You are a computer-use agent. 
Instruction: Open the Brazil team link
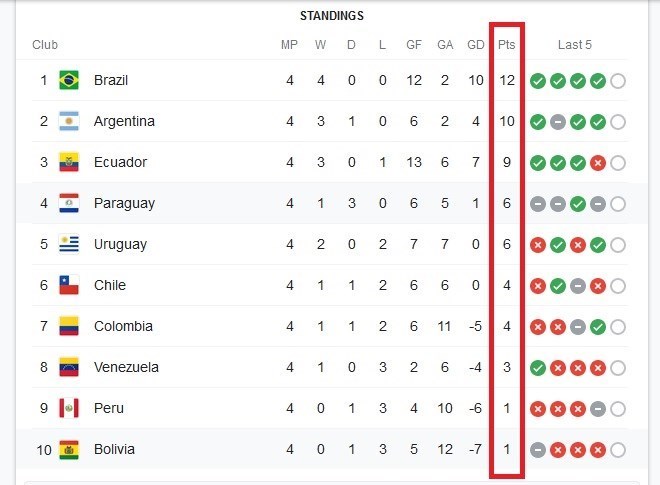tap(111, 80)
